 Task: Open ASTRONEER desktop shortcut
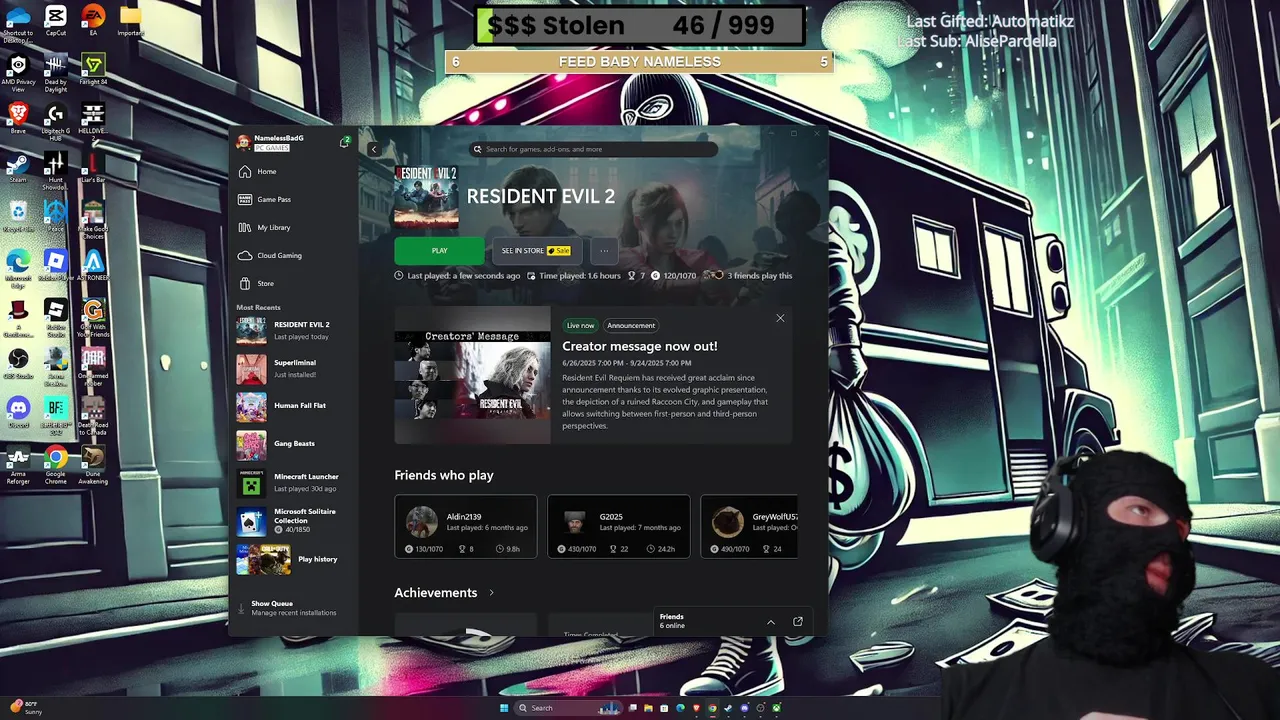point(93,264)
